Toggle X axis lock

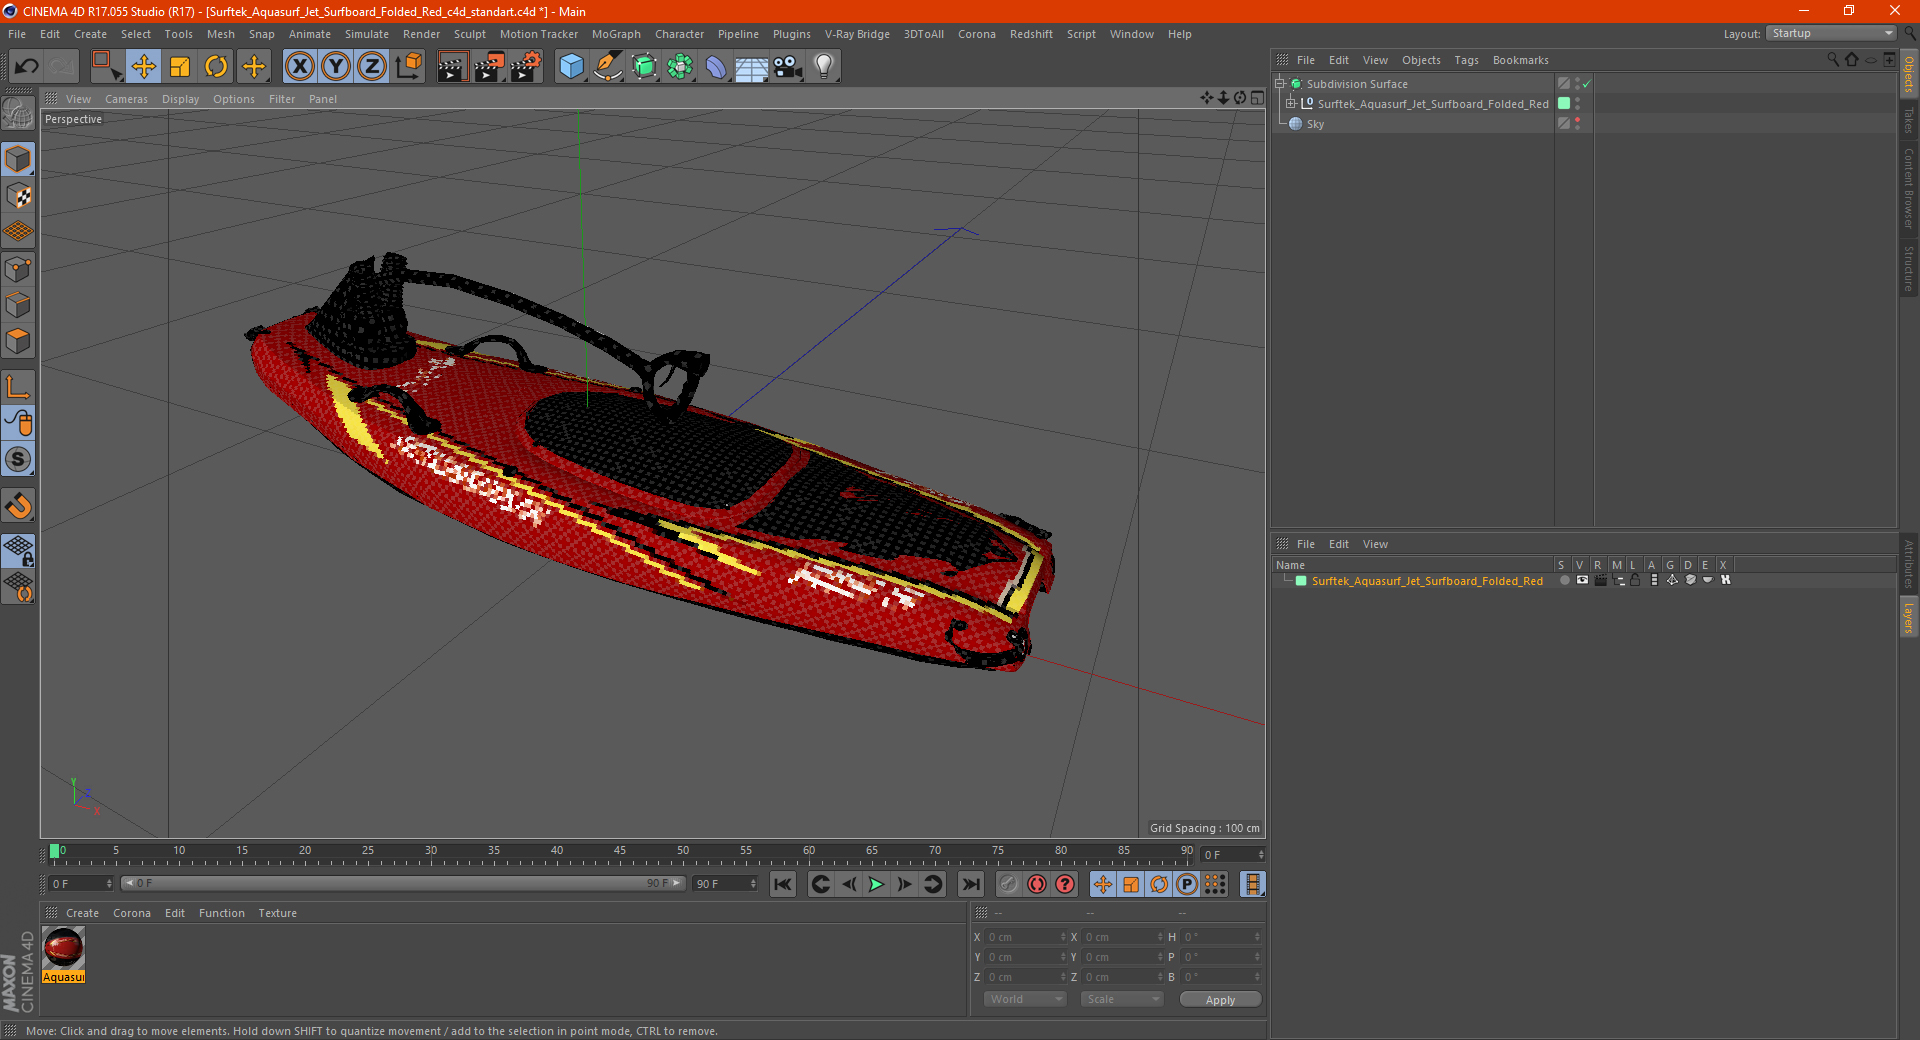299,67
